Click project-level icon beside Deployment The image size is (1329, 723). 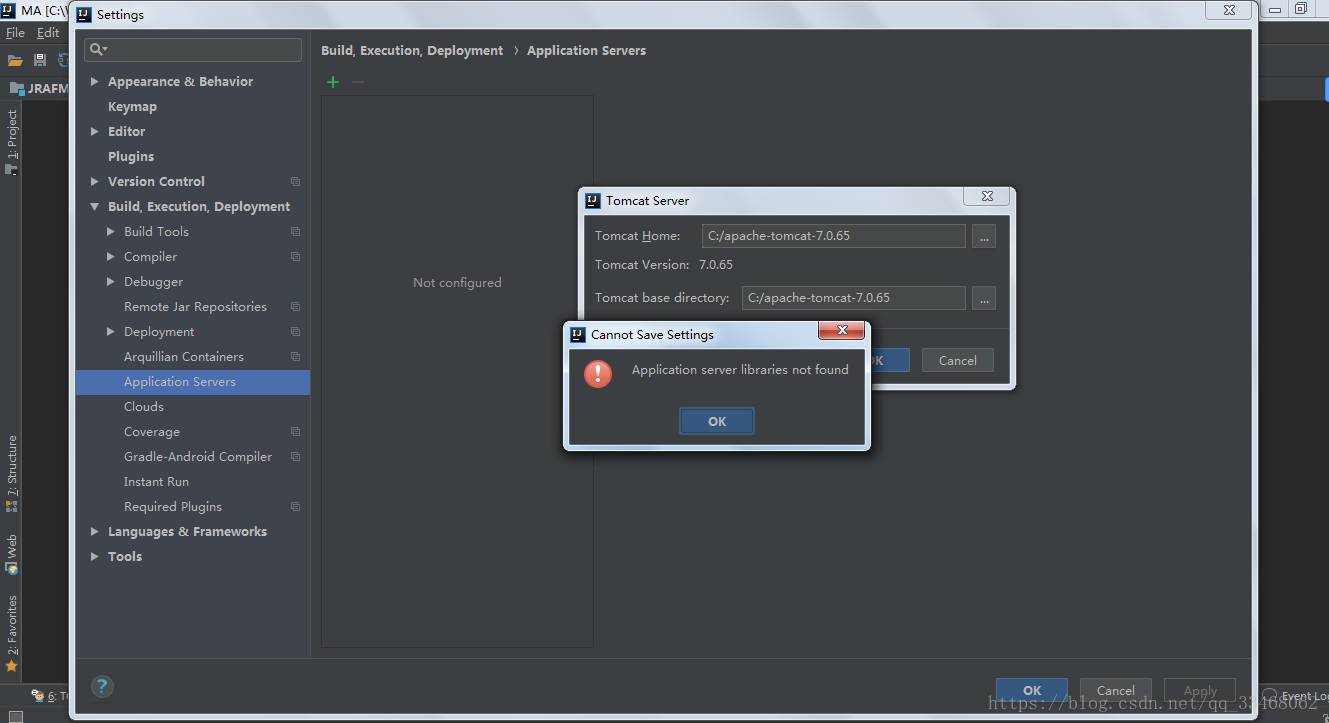click(x=295, y=331)
